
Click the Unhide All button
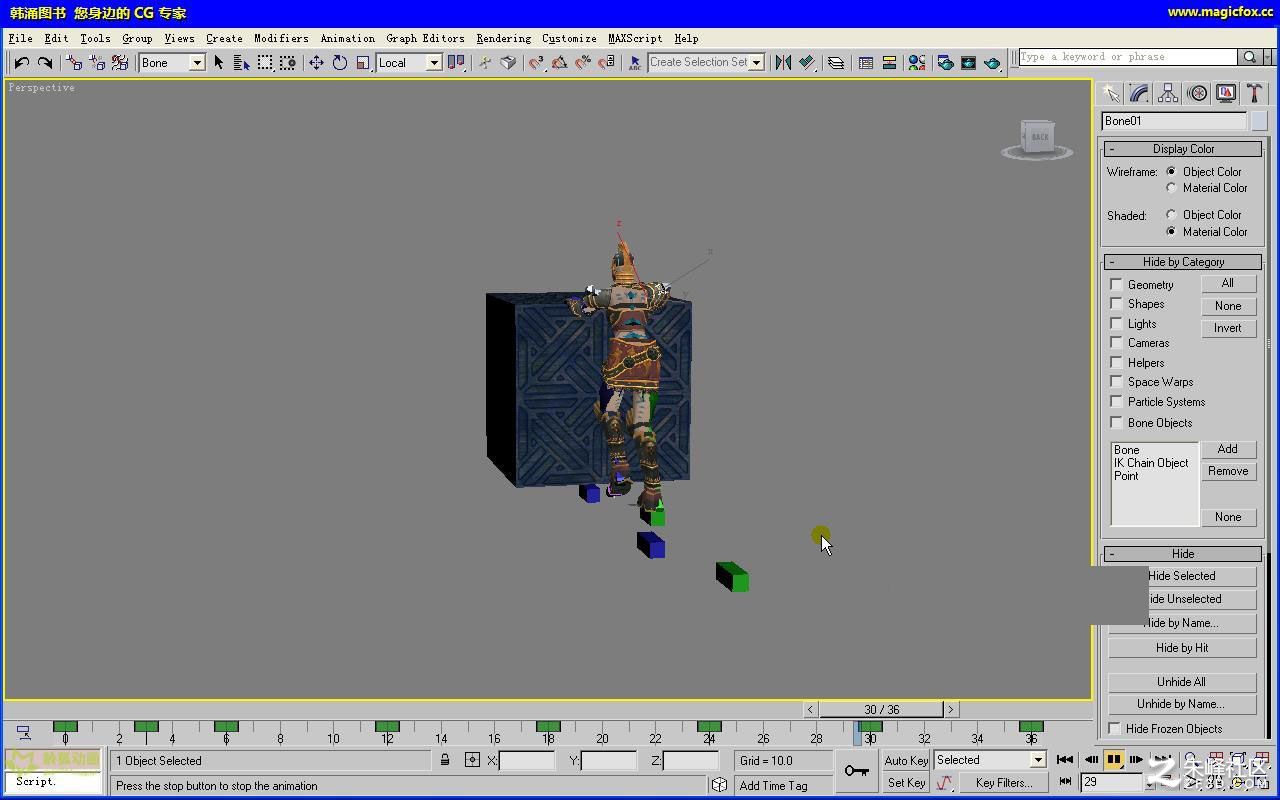(x=1182, y=682)
